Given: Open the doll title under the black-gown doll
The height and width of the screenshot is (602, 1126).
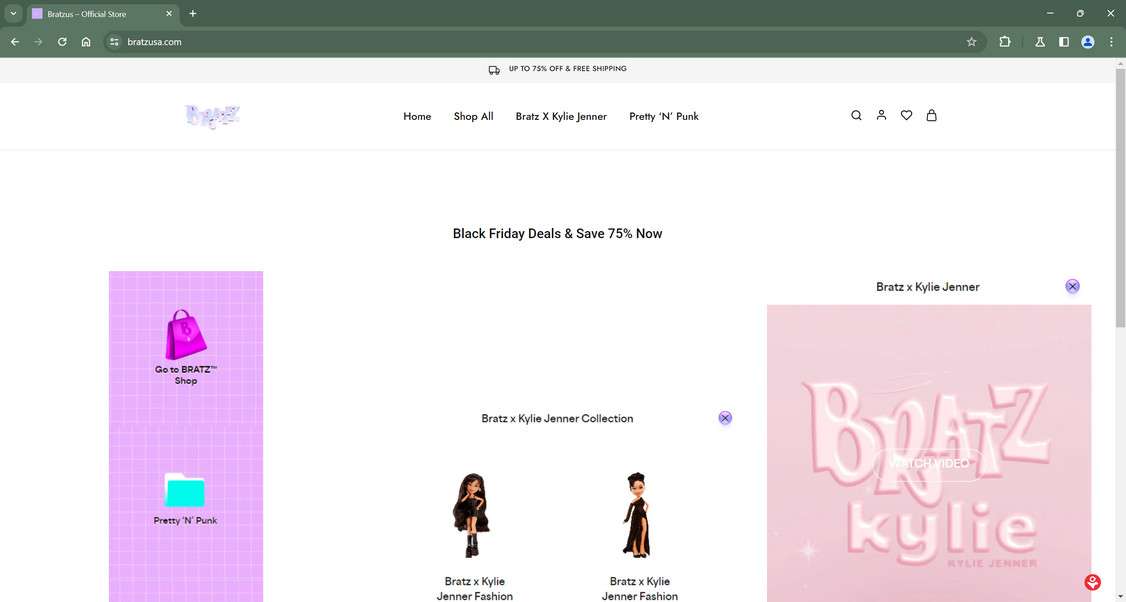Looking at the screenshot, I should (x=640, y=588).
